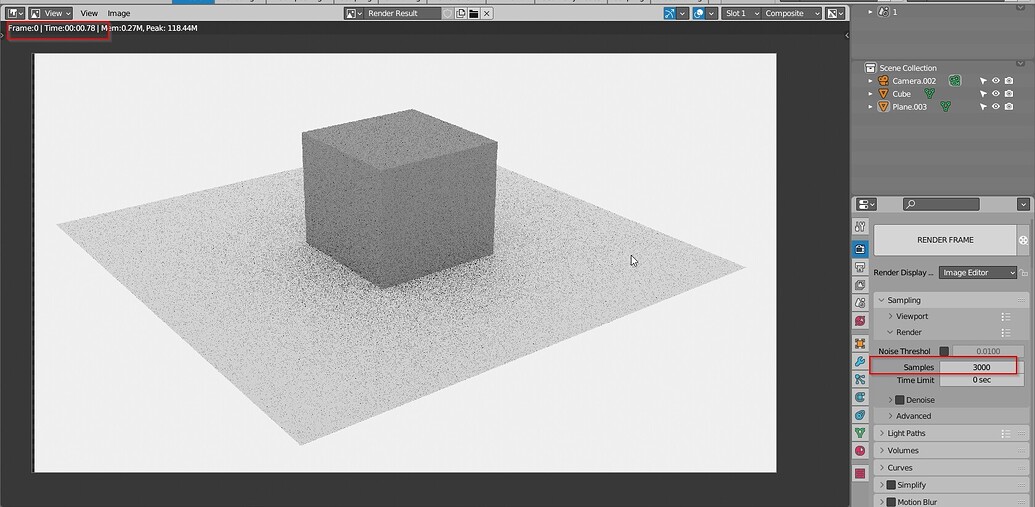The height and width of the screenshot is (507, 1035).
Task: Open the View mode dropdown in the header
Action: pyautogui.click(x=50, y=13)
